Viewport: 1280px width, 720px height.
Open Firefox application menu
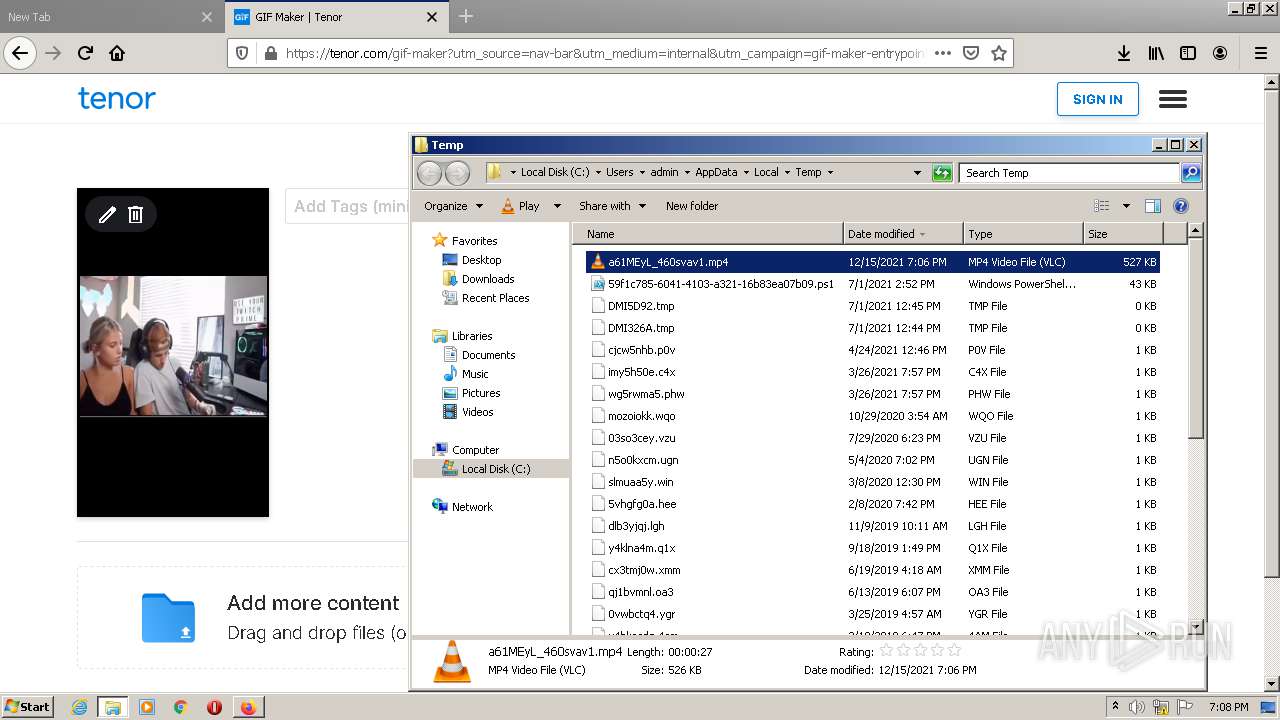point(1260,53)
